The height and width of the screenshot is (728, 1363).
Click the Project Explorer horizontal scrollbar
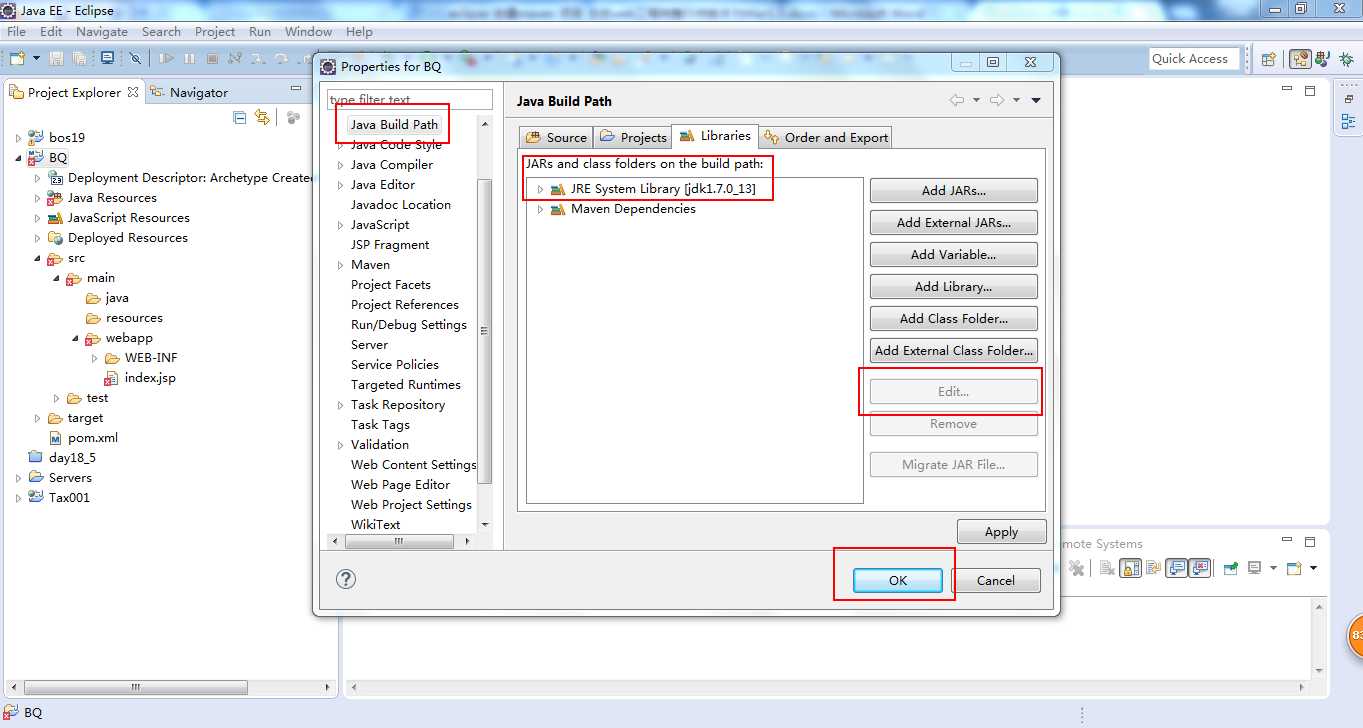(x=135, y=687)
